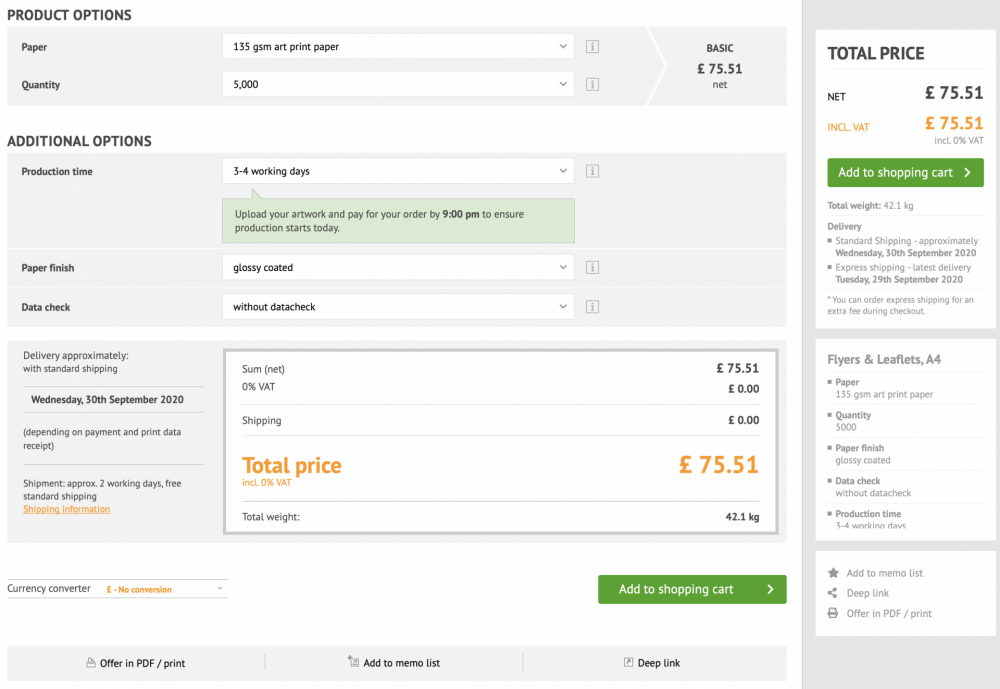The image size is (1000, 689).
Task: Open info icon for Production time
Action: click(592, 171)
